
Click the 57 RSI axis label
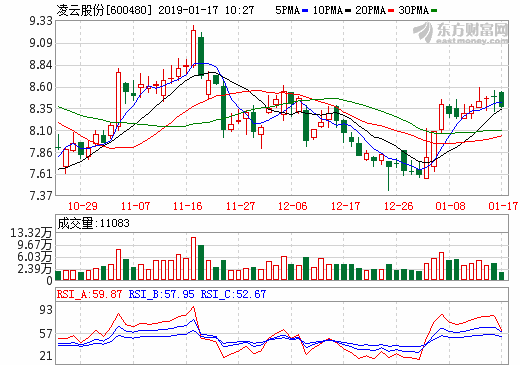pyautogui.click(x=46, y=334)
